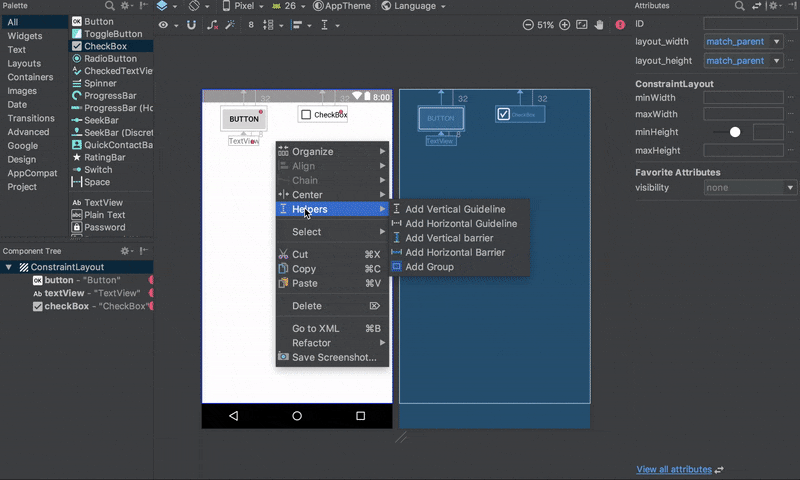
Task: Zoom in using the plus icon
Action: [x=564, y=24]
